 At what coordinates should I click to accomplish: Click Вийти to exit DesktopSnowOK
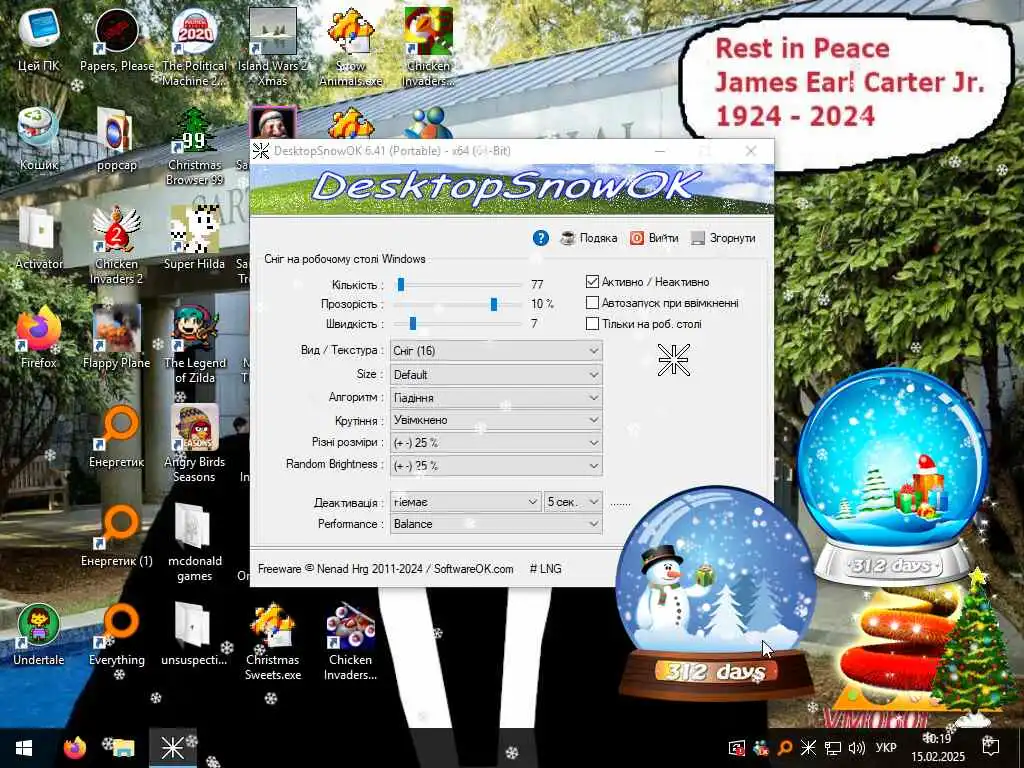point(654,238)
